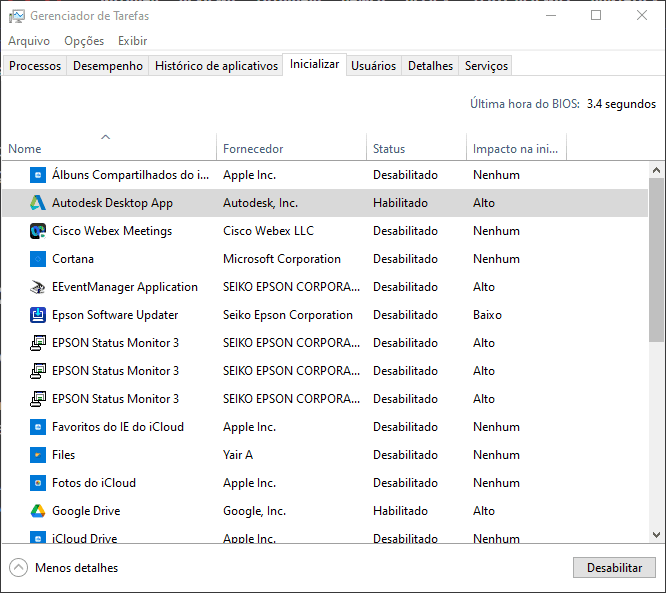
Task: Open the Arquivo menu
Action: (x=29, y=41)
